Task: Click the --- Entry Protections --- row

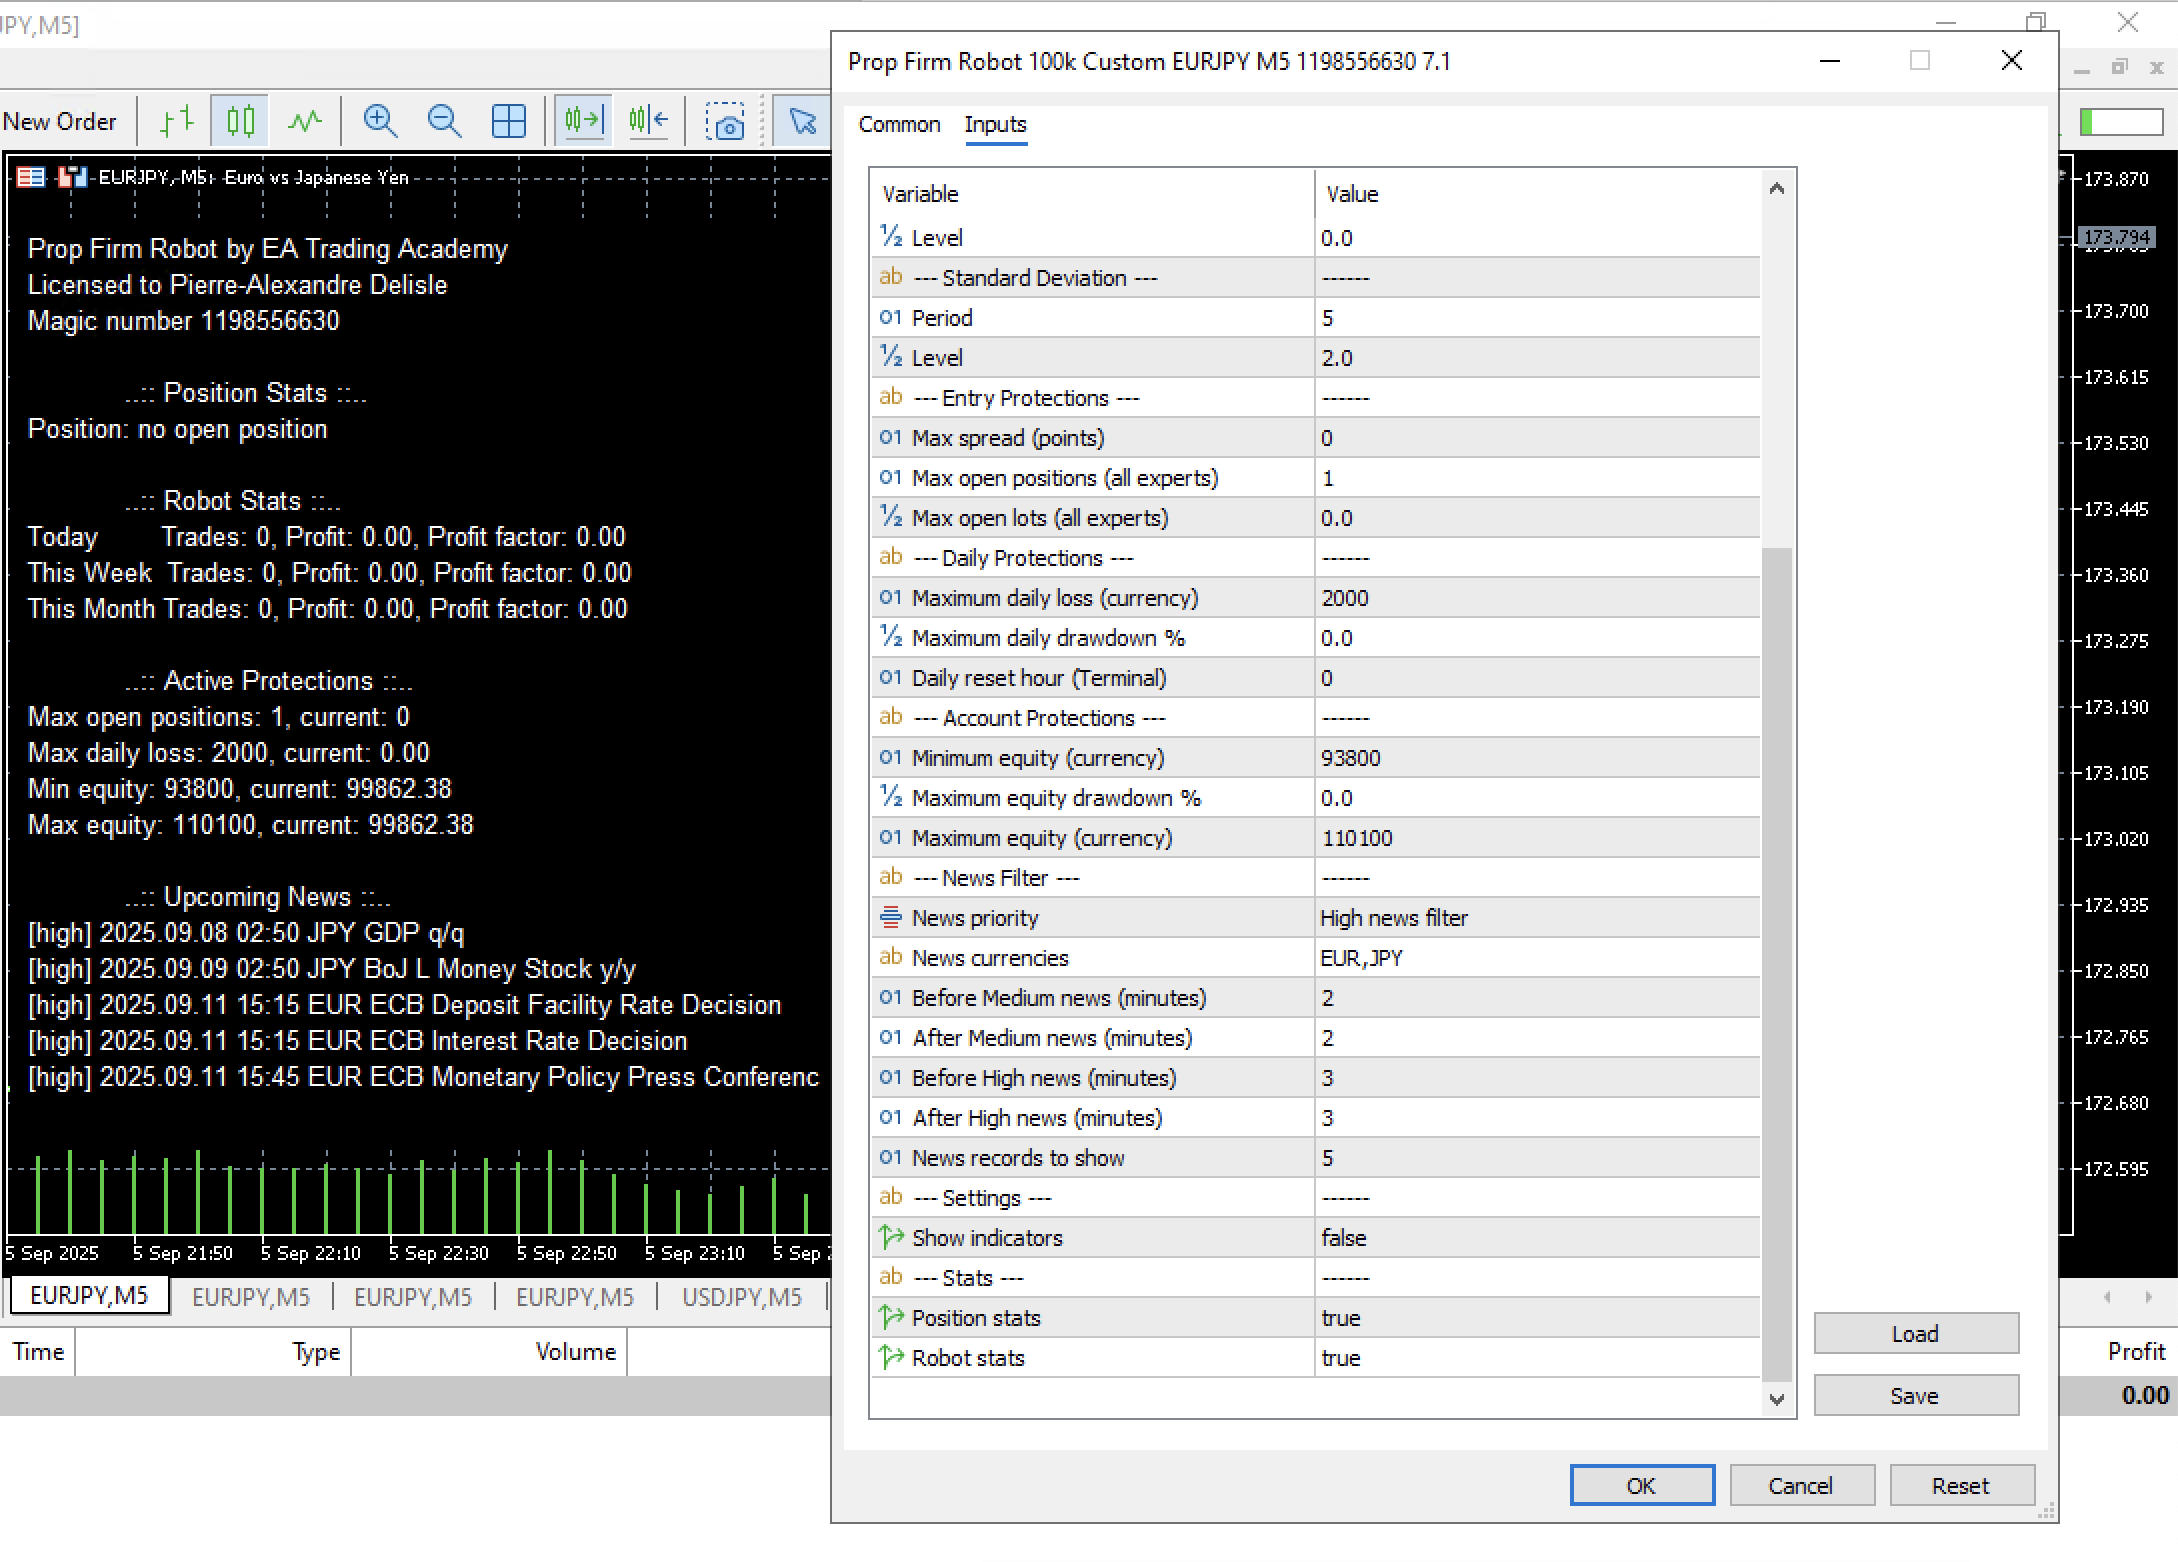Action: pyautogui.click(x=1315, y=398)
